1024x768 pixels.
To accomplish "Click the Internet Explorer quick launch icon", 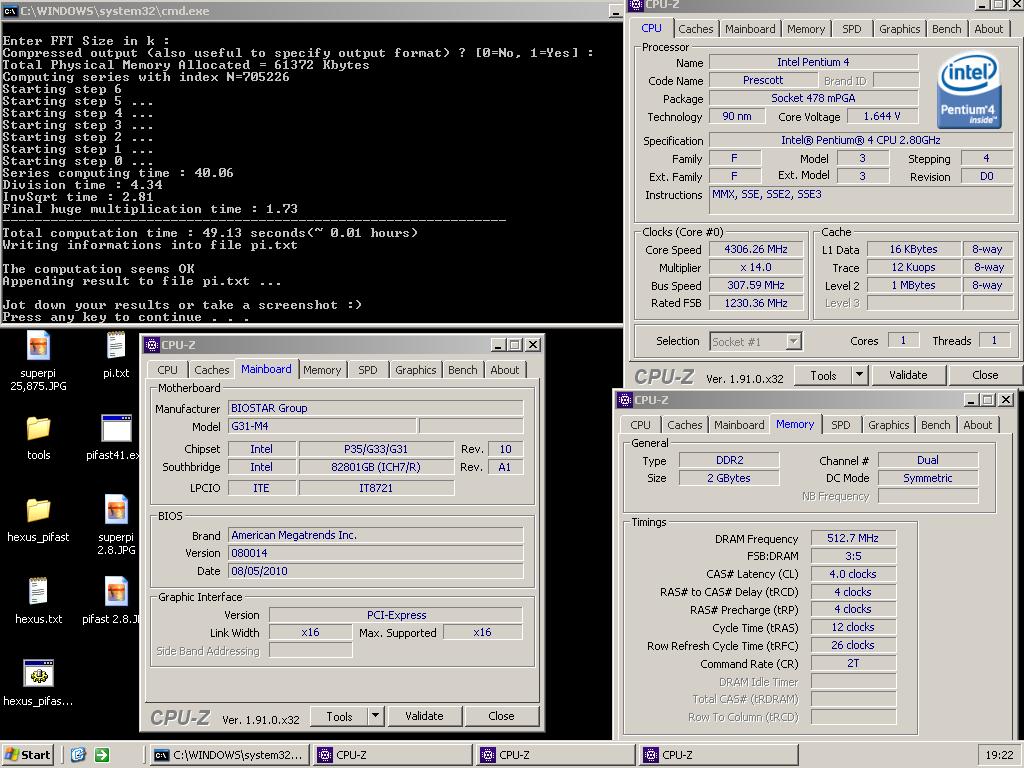I will tap(78, 755).
